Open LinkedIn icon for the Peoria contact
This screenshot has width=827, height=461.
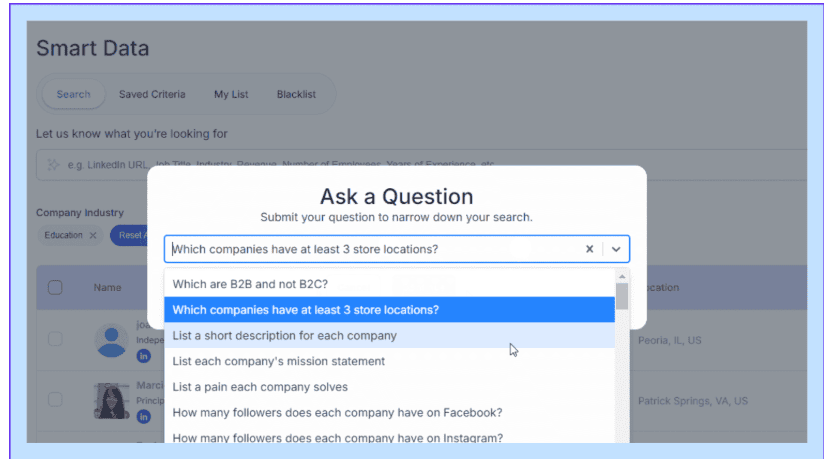tap(143, 356)
